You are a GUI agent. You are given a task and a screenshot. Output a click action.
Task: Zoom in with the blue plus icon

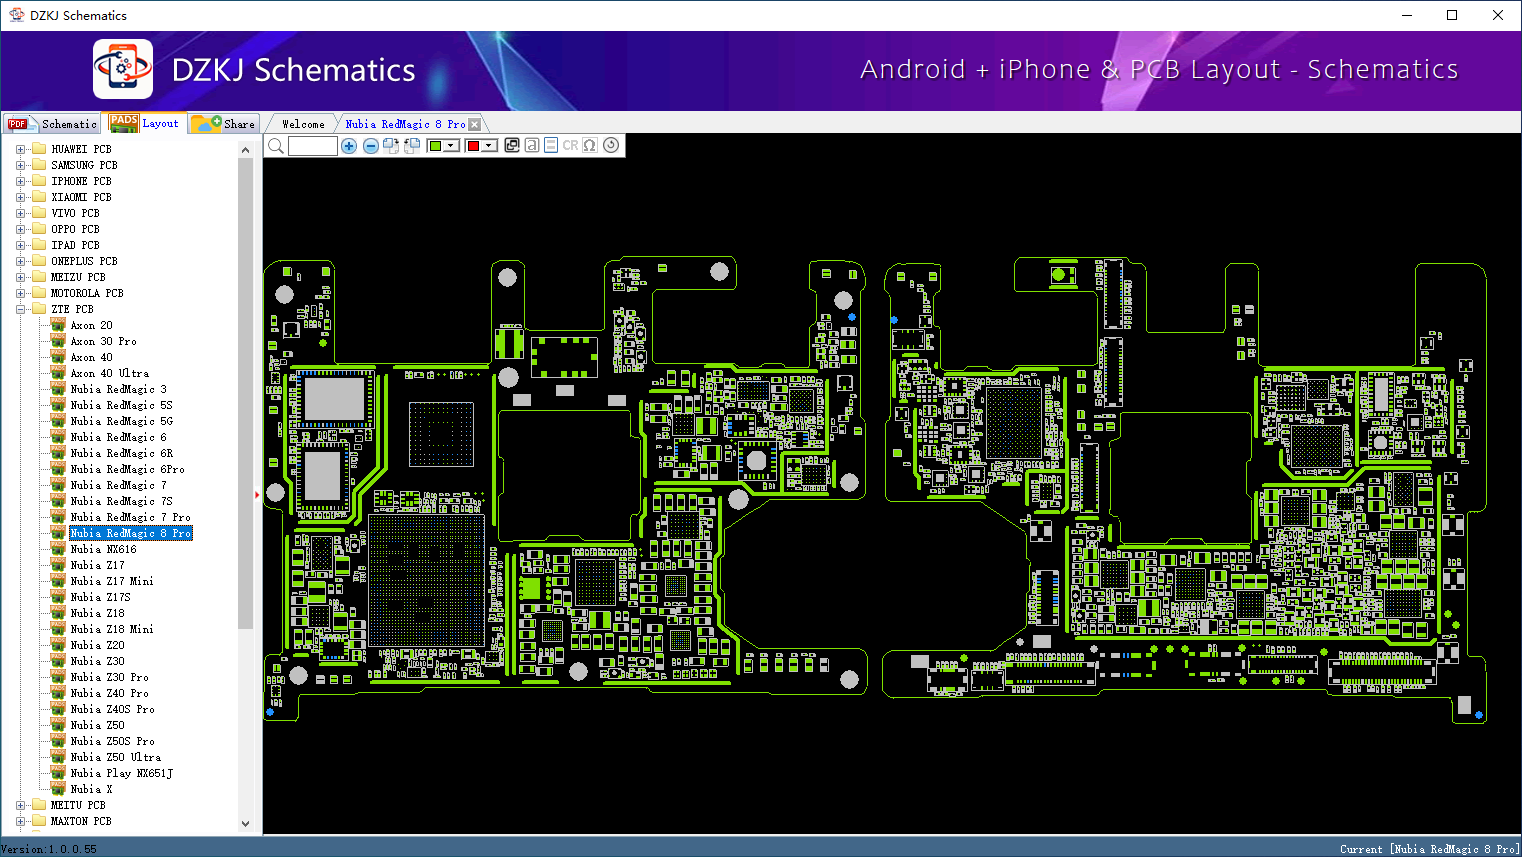point(349,146)
